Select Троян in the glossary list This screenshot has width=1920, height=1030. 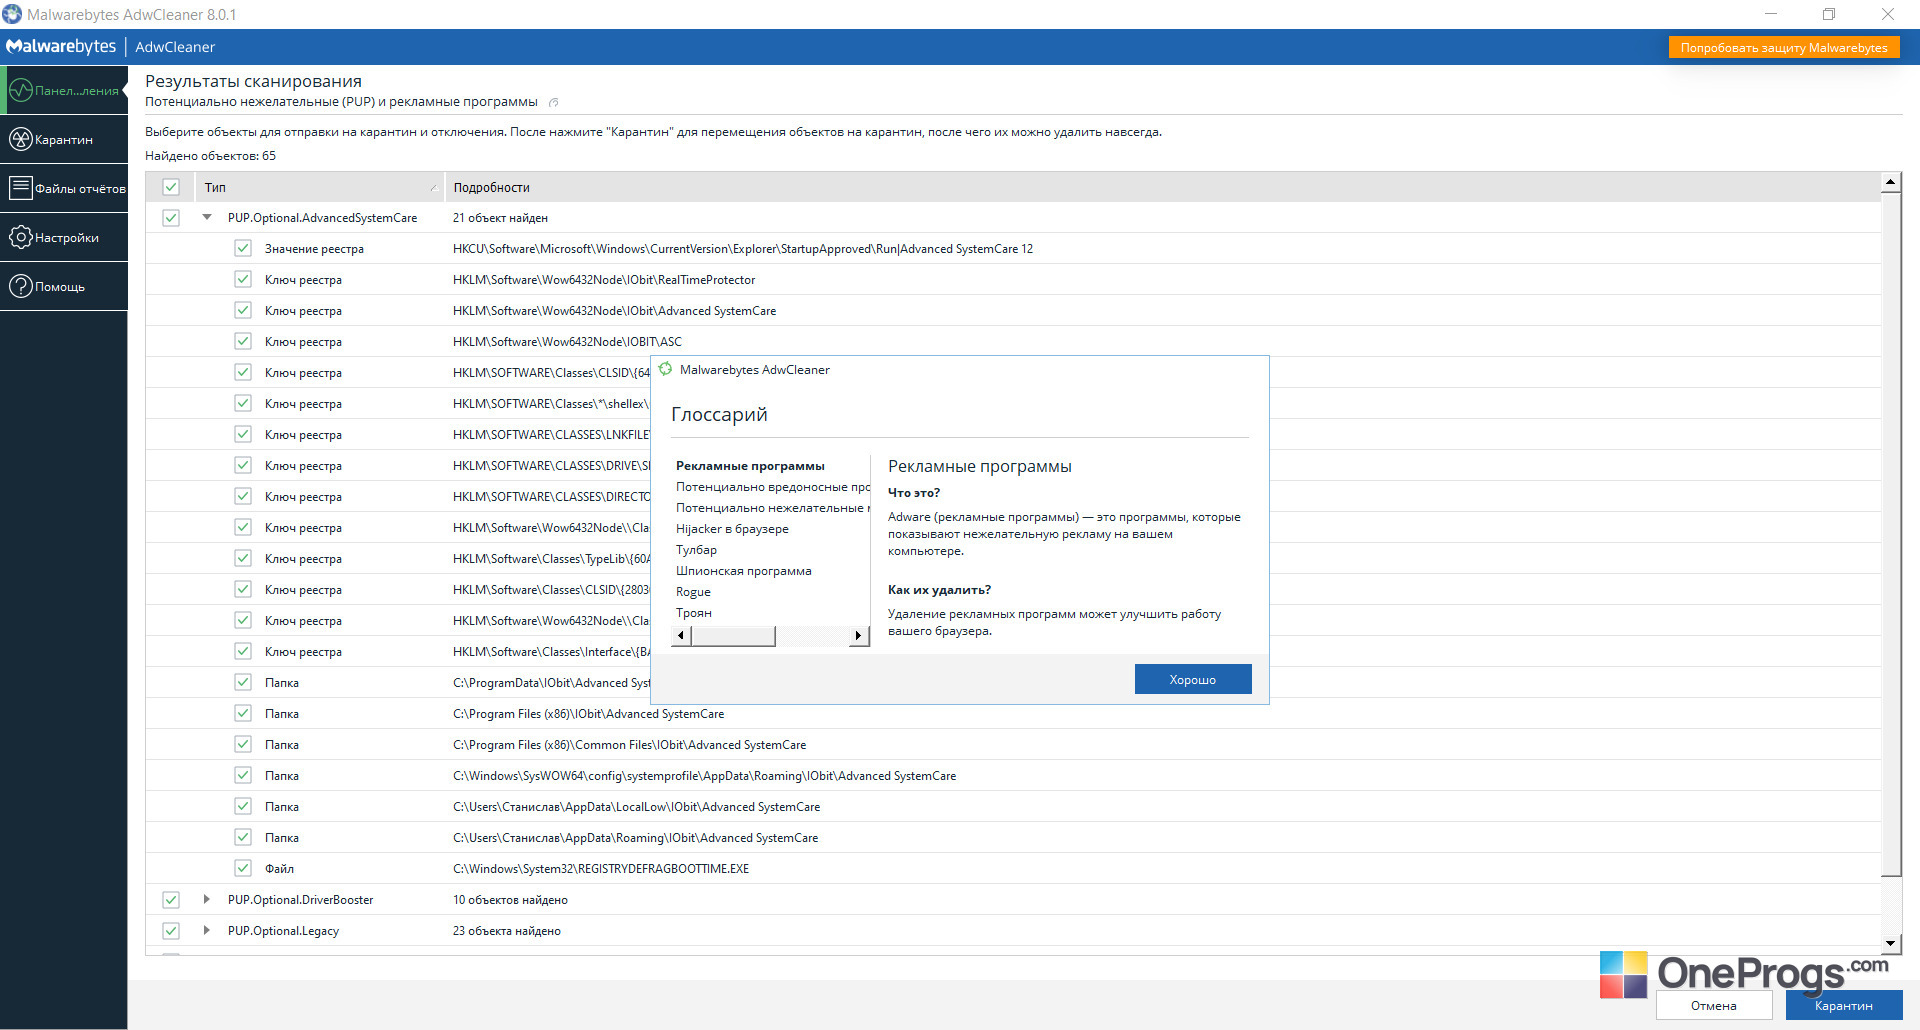click(x=694, y=613)
